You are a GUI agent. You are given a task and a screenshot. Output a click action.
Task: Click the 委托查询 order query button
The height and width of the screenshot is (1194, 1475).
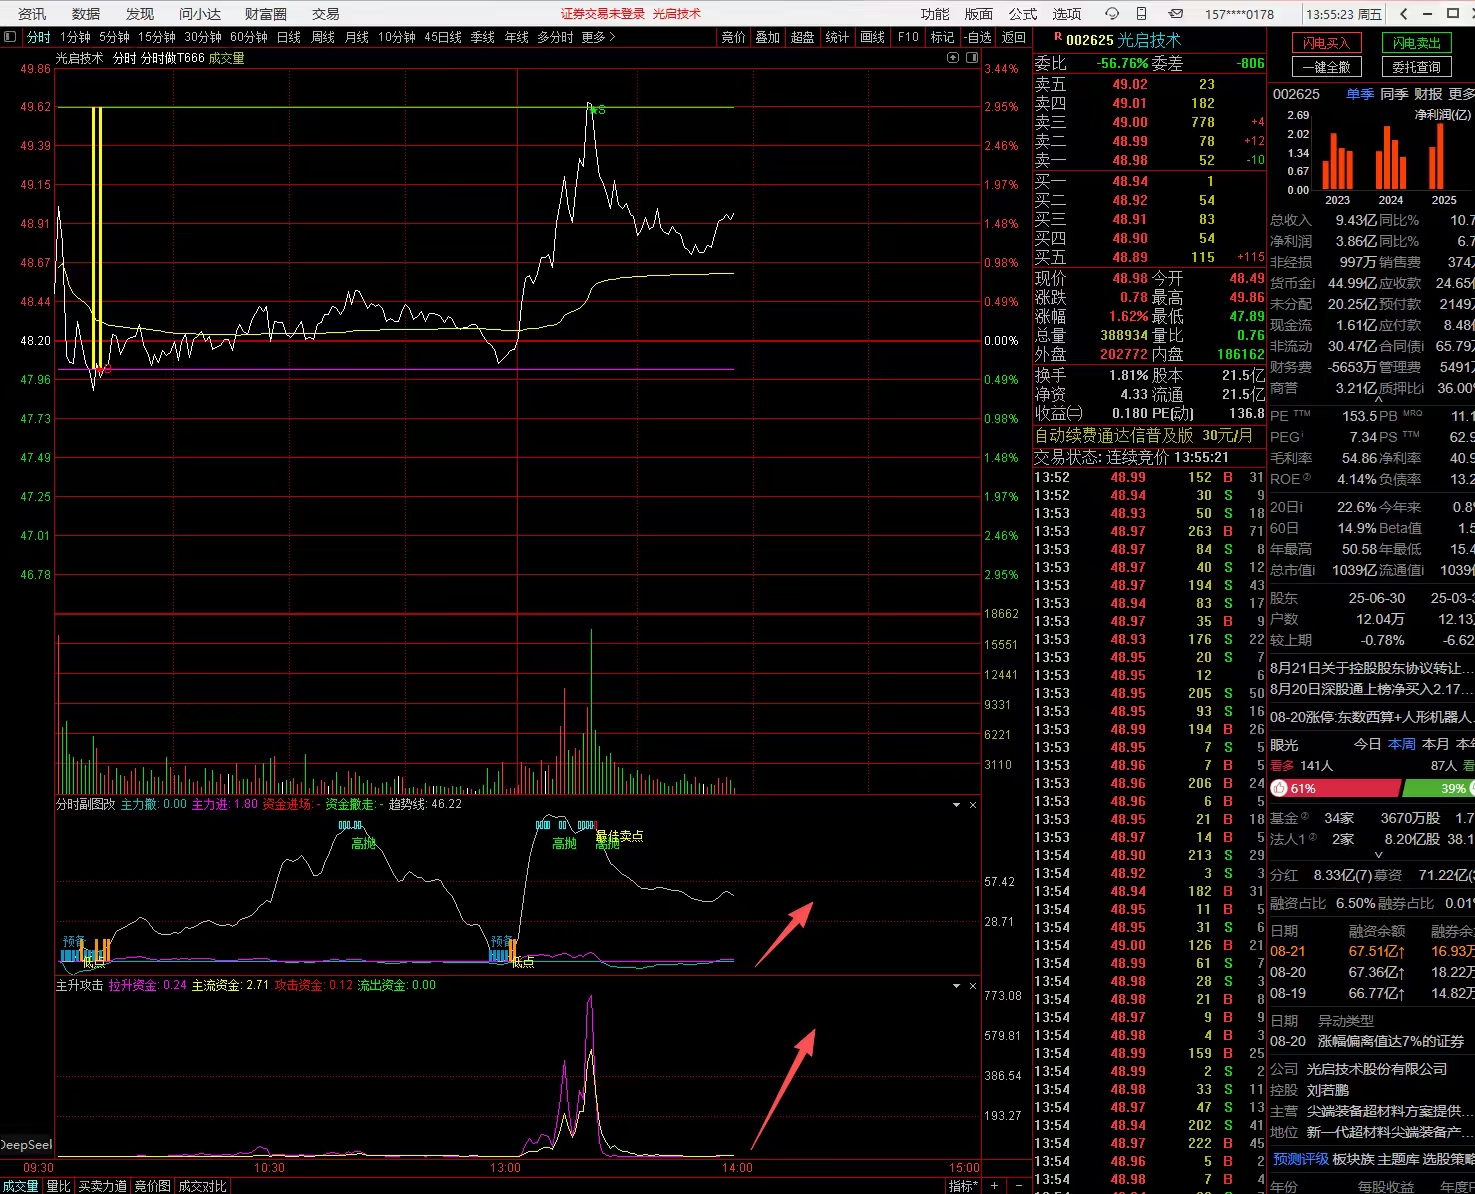click(1417, 67)
